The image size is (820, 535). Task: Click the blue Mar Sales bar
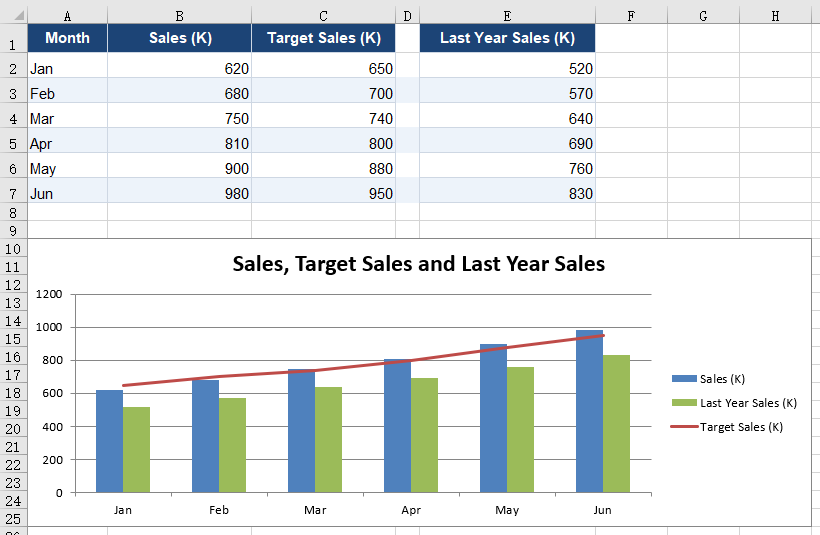pos(301,430)
